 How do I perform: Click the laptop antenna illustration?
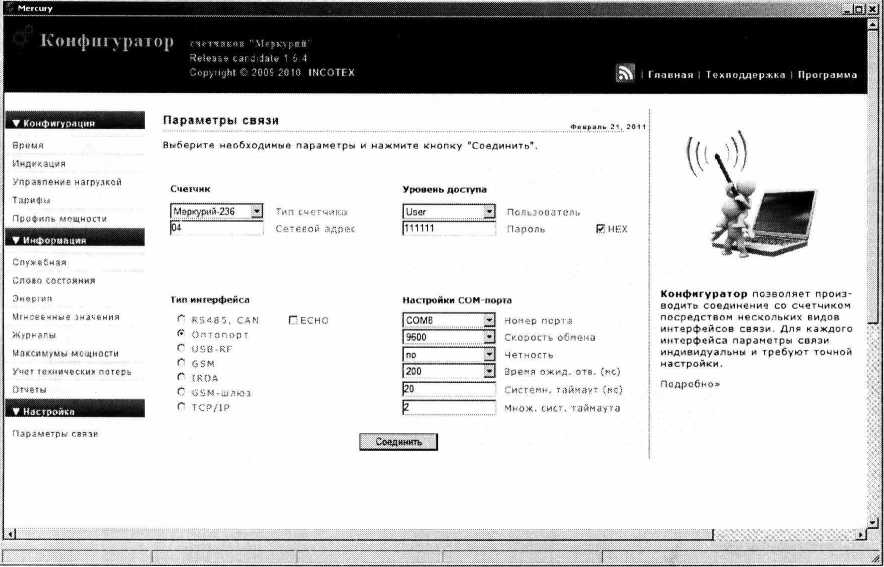(753, 193)
